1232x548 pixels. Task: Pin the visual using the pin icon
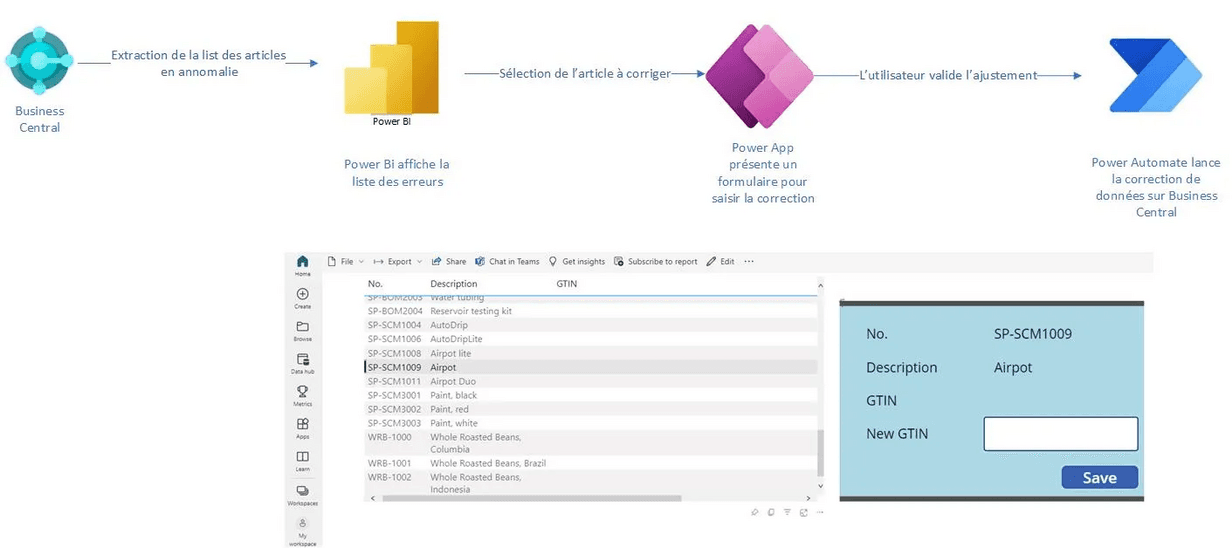tap(755, 512)
